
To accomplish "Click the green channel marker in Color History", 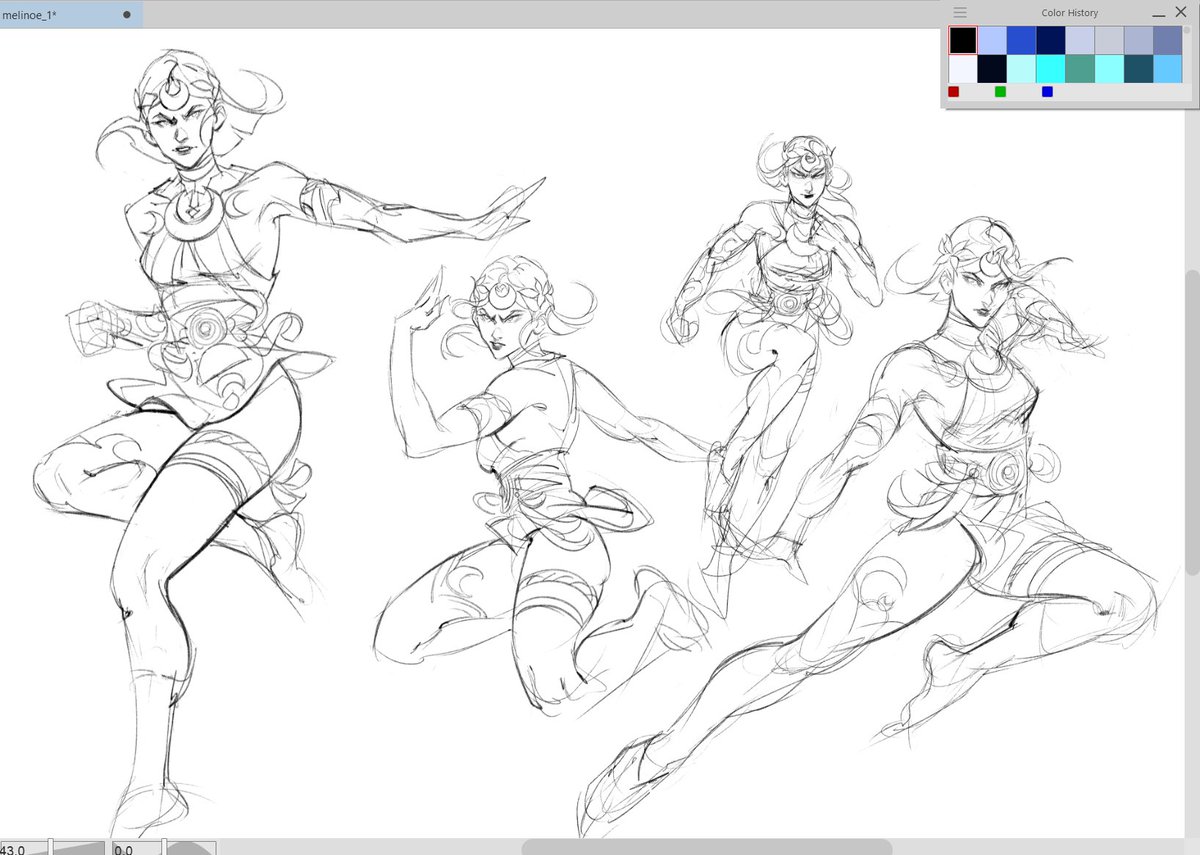I will pos(1000,92).
